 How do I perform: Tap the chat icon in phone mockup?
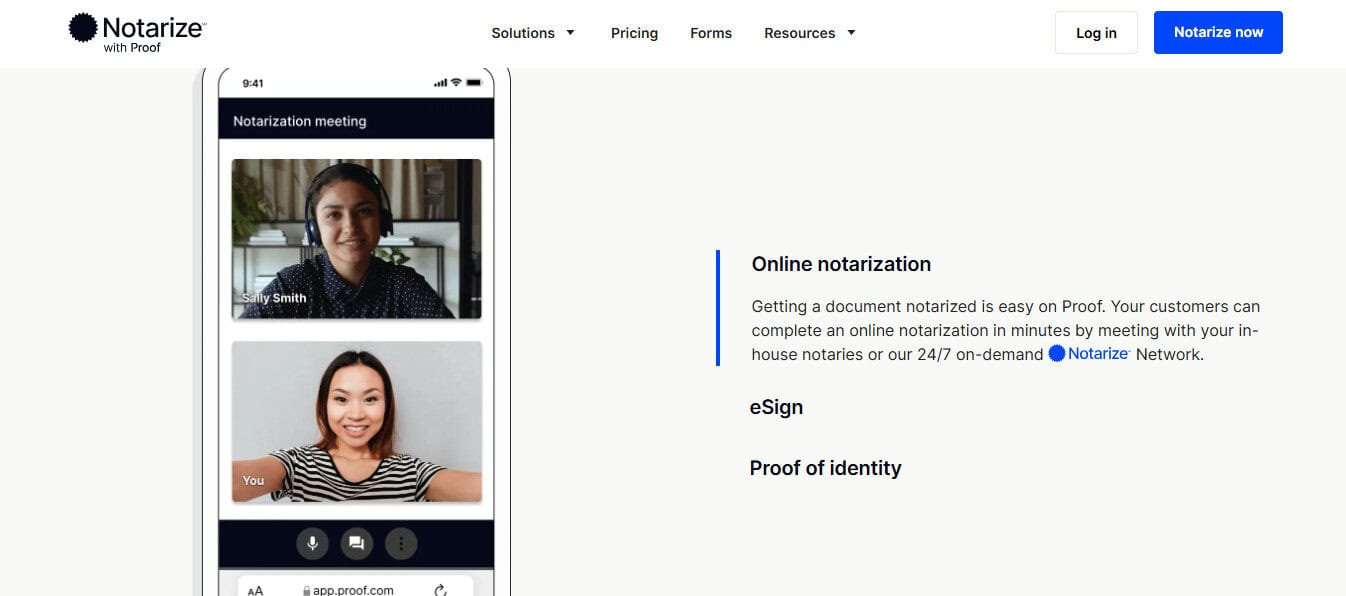[x=356, y=543]
